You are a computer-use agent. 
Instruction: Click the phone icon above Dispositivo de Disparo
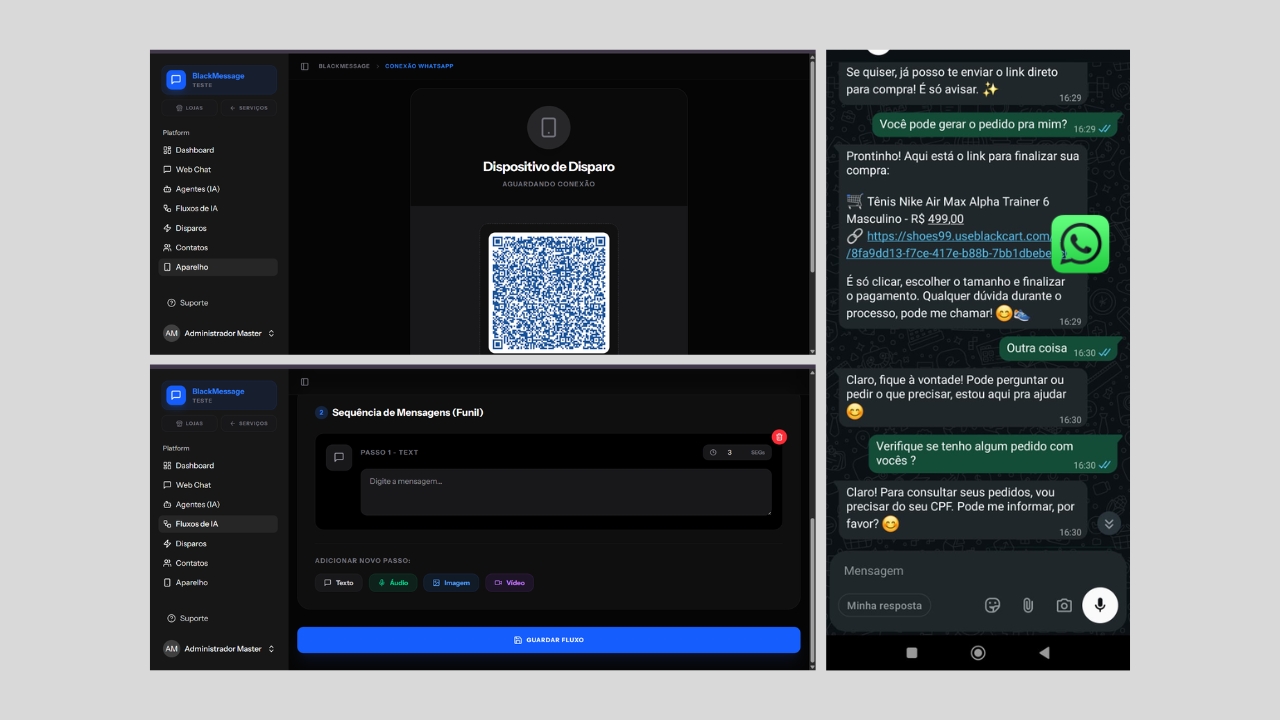click(549, 127)
